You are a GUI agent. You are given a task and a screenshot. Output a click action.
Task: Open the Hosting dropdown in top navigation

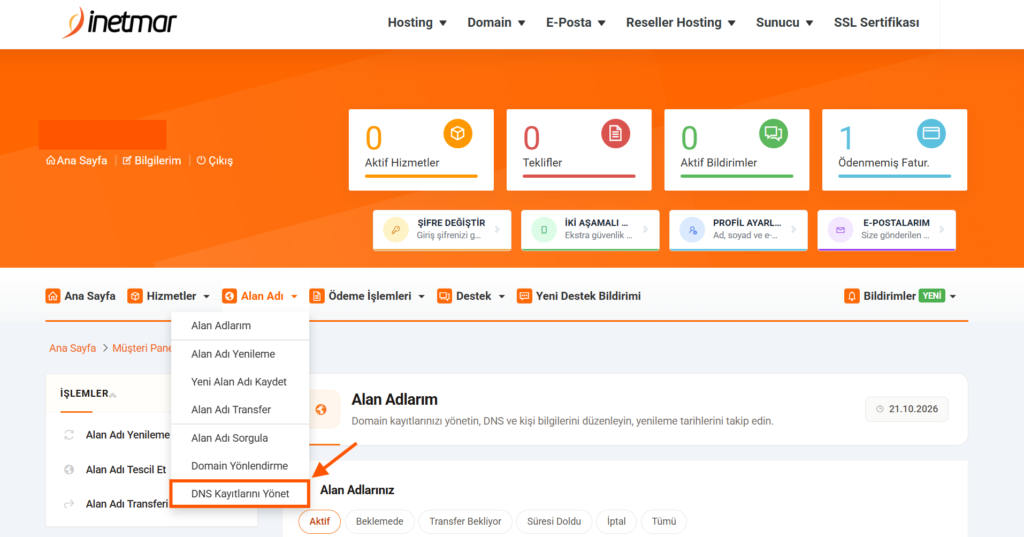pyautogui.click(x=417, y=22)
